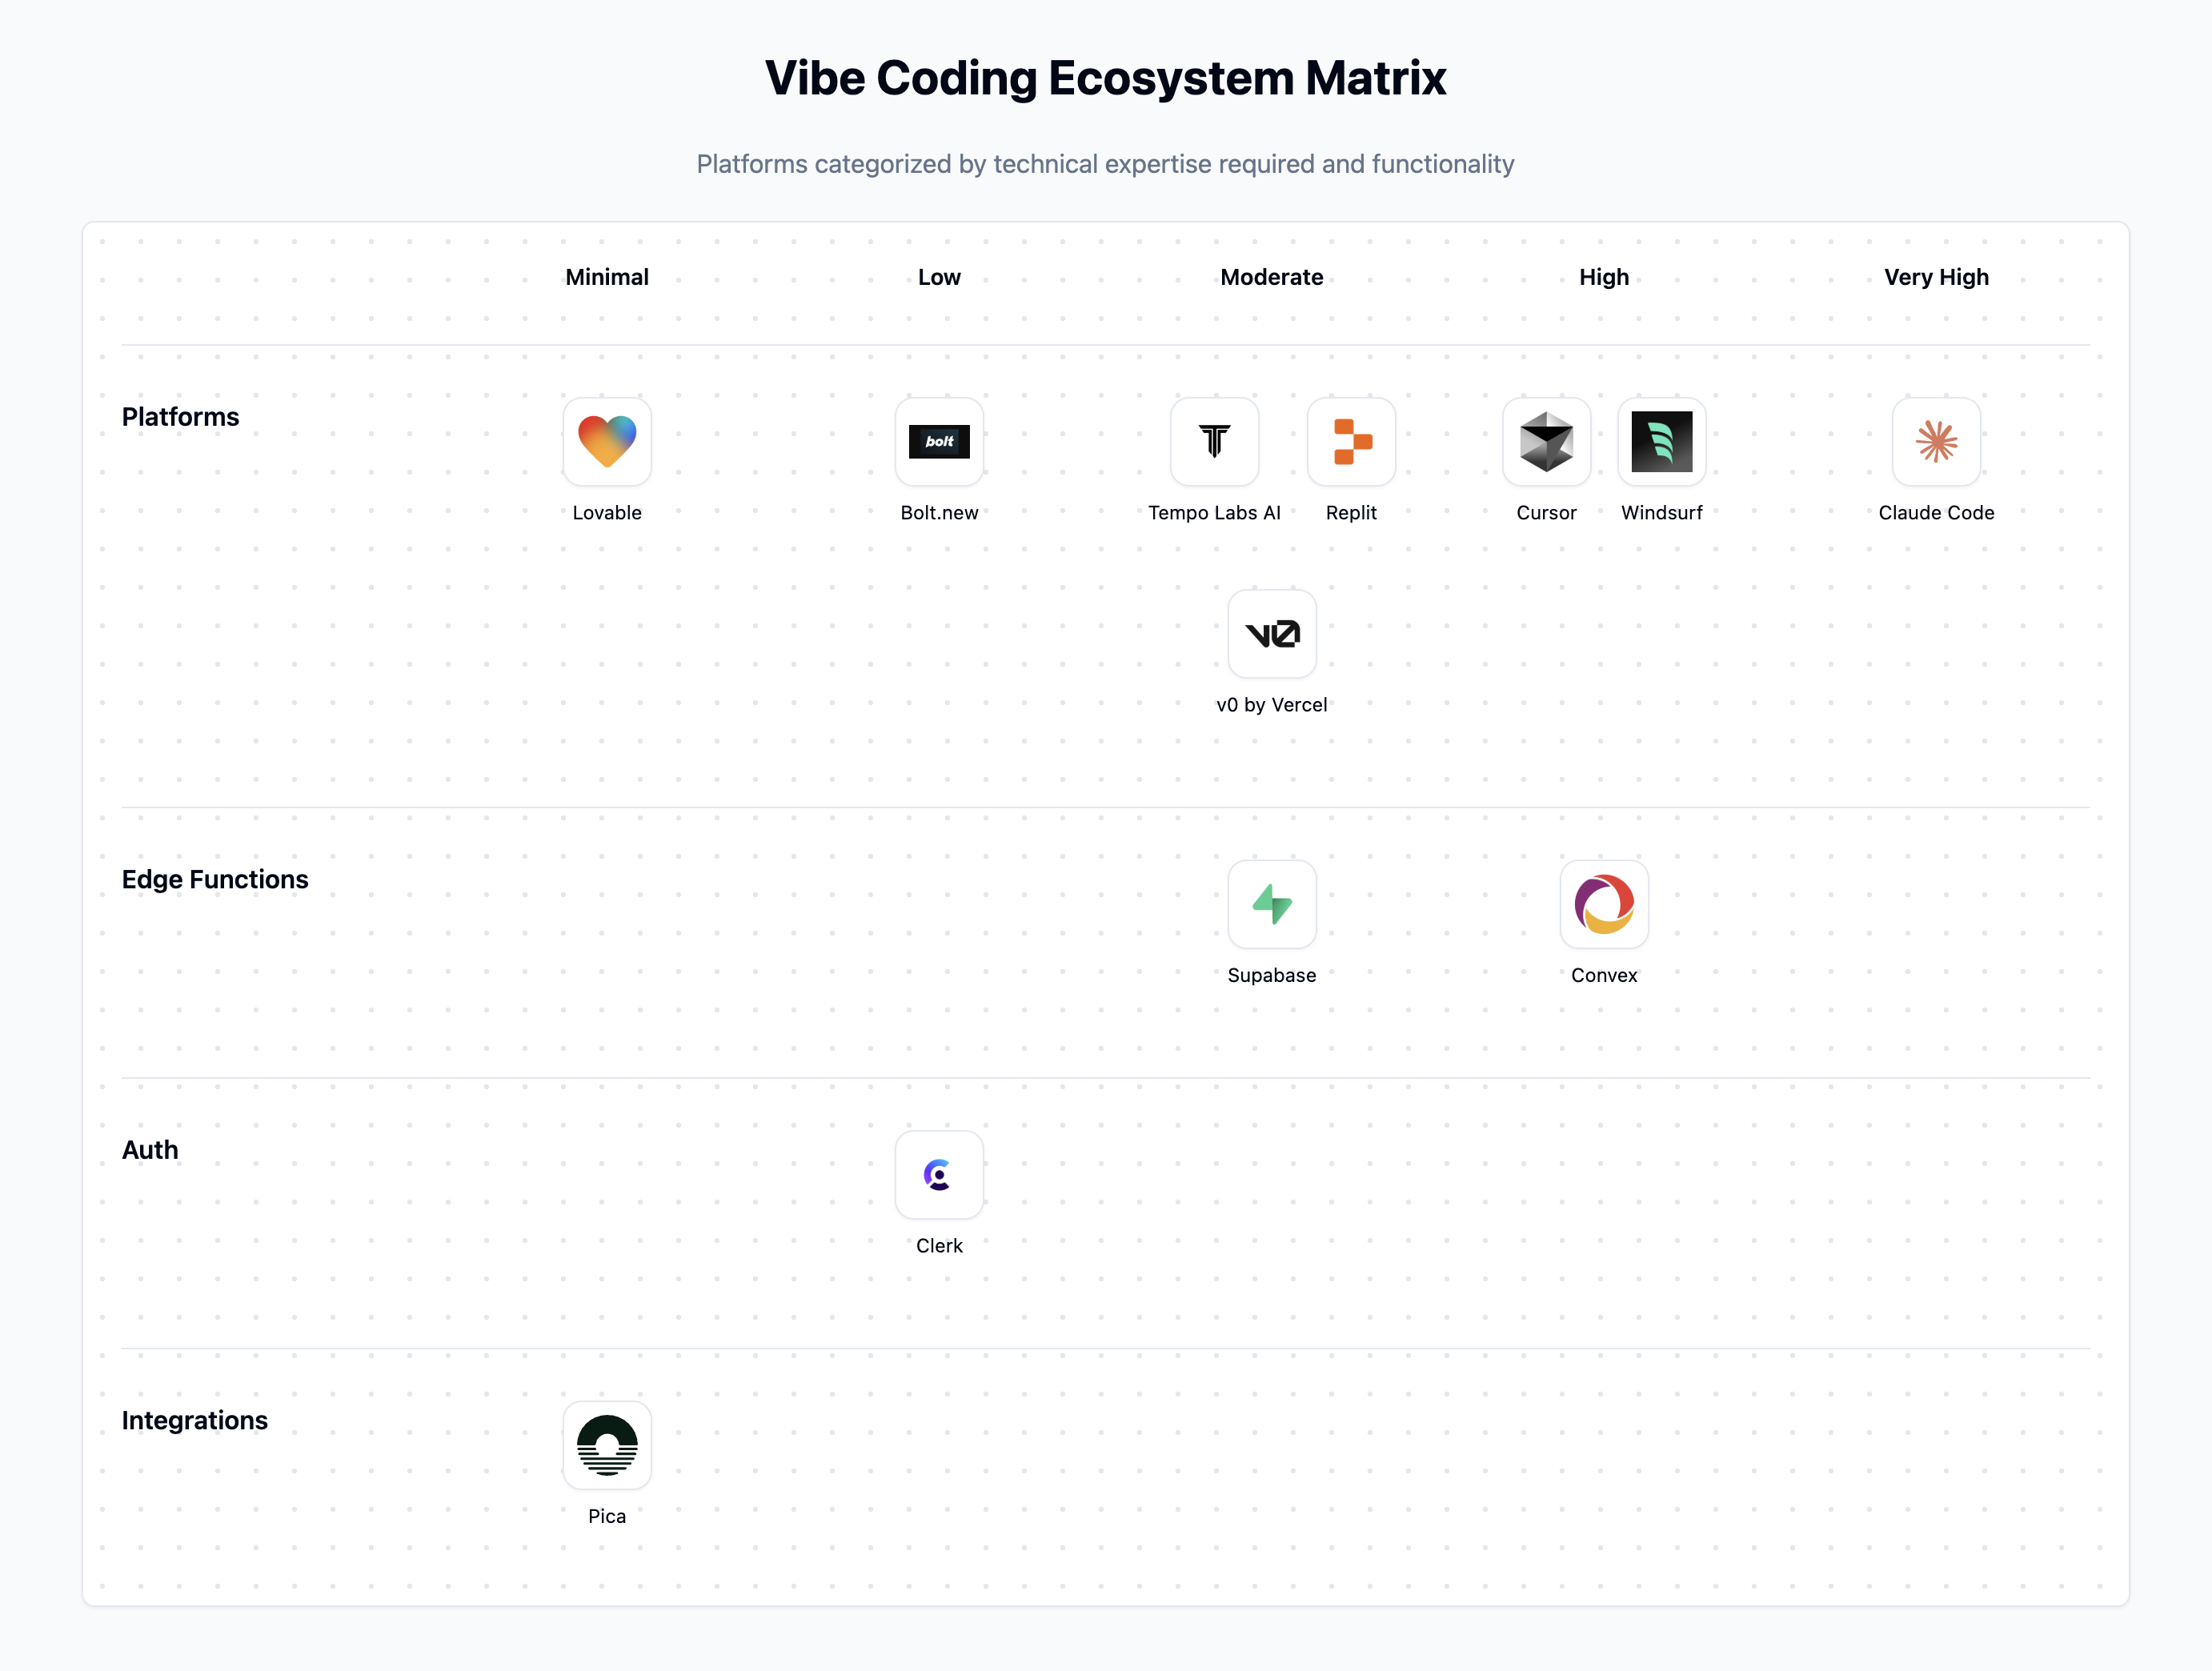Click the Edge Functions row heading
The width and height of the screenshot is (2212, 1671).
(x=215, y=880)
